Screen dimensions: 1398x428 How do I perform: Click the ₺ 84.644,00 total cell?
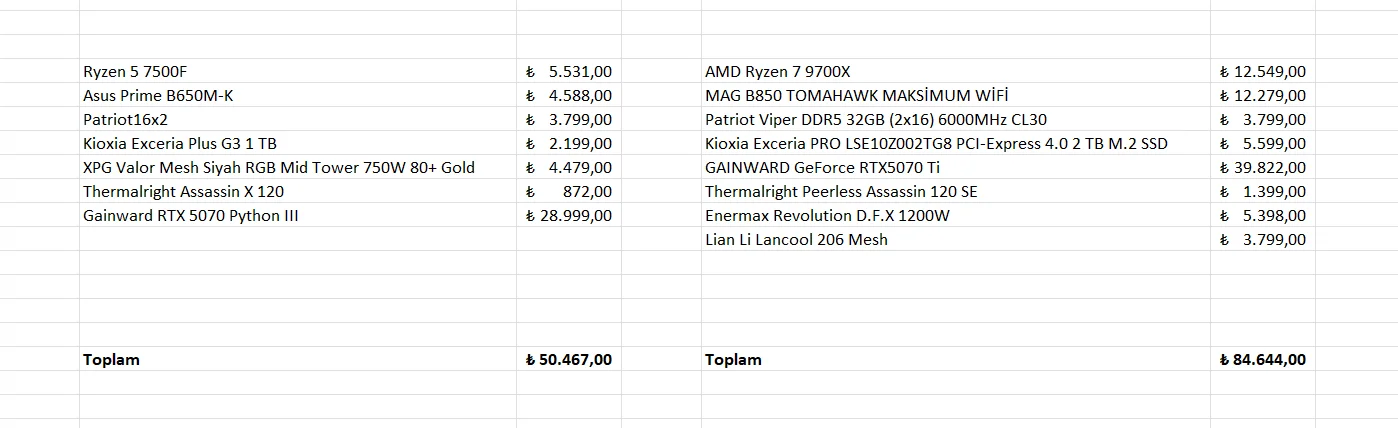click(1263, 359)
